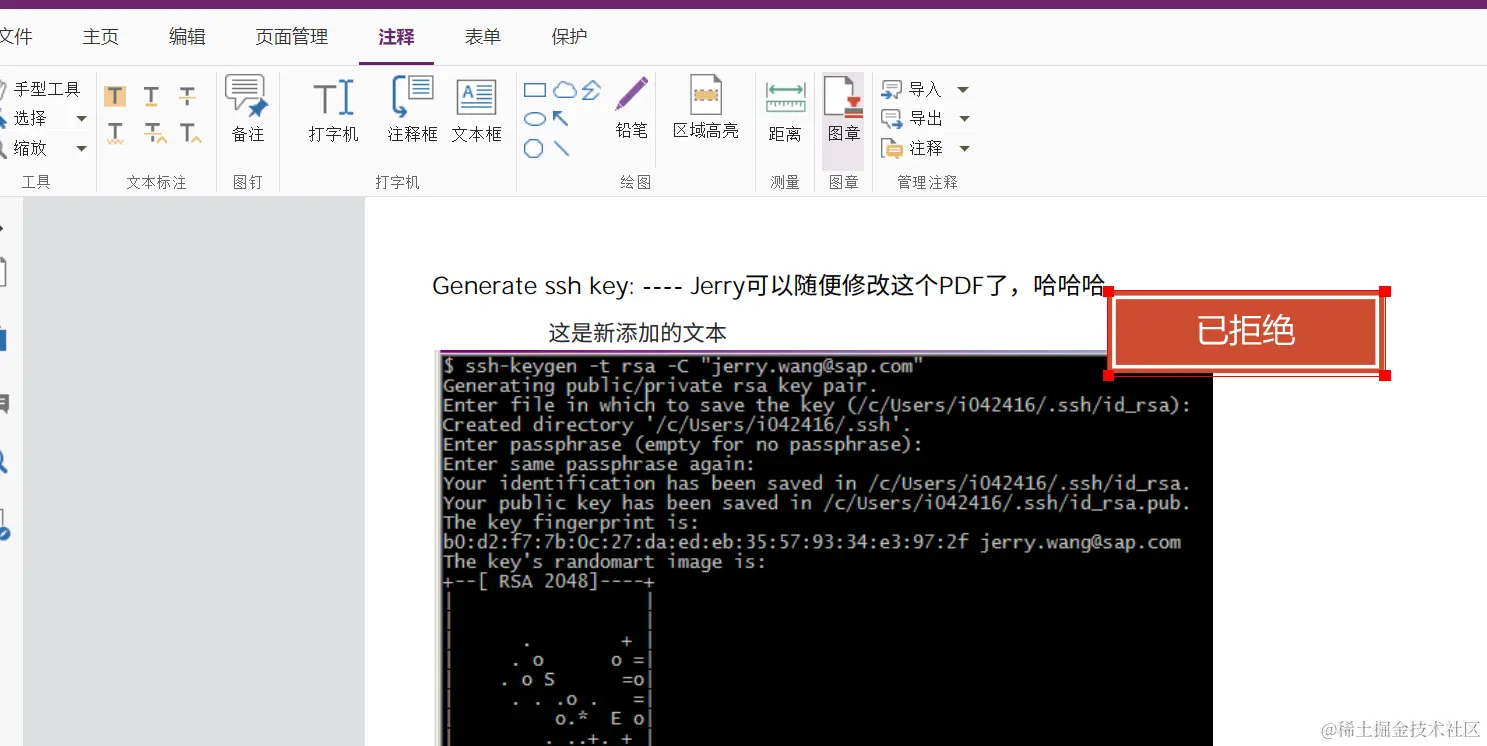The image size is (1487, 746).
Task: Open the 表单 ribbon tab
Action: pos(482,37)
